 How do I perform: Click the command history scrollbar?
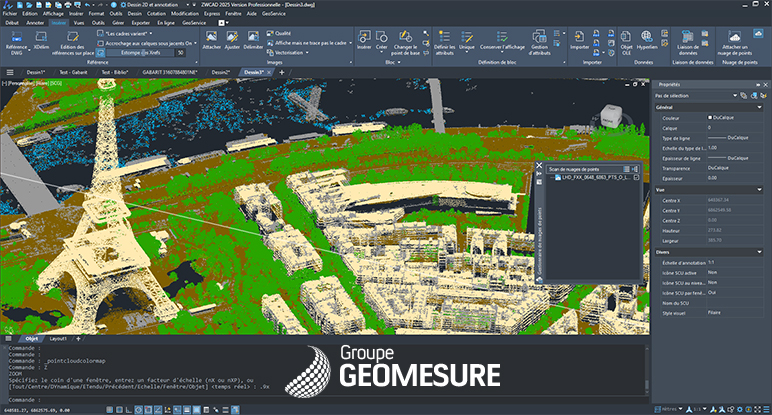[x=646, y=369]
